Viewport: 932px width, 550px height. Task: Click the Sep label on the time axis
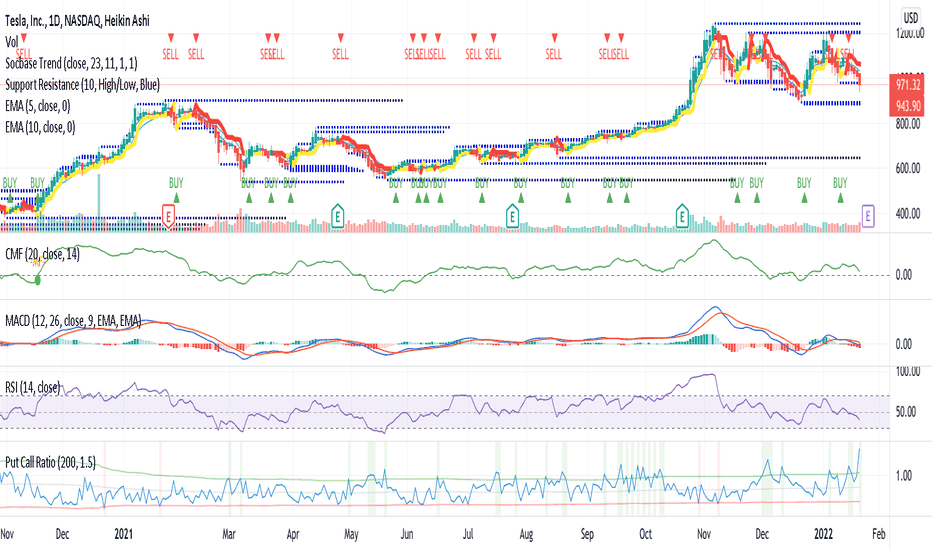(587, 534)
